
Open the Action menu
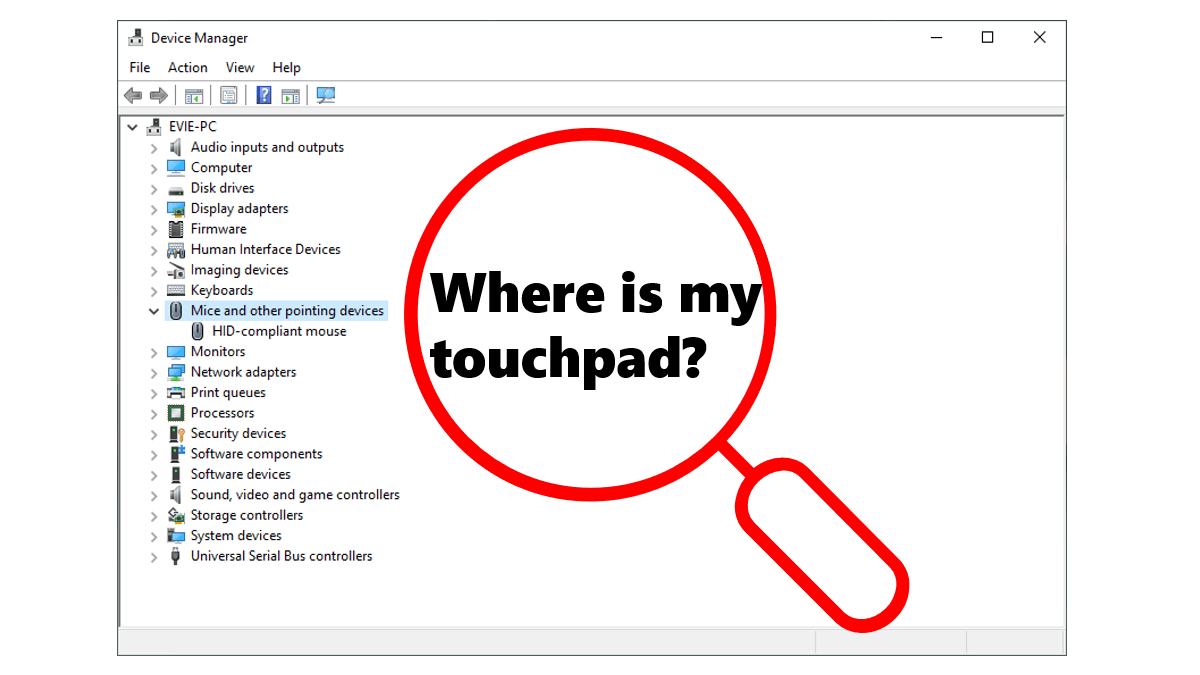point(187,67)
